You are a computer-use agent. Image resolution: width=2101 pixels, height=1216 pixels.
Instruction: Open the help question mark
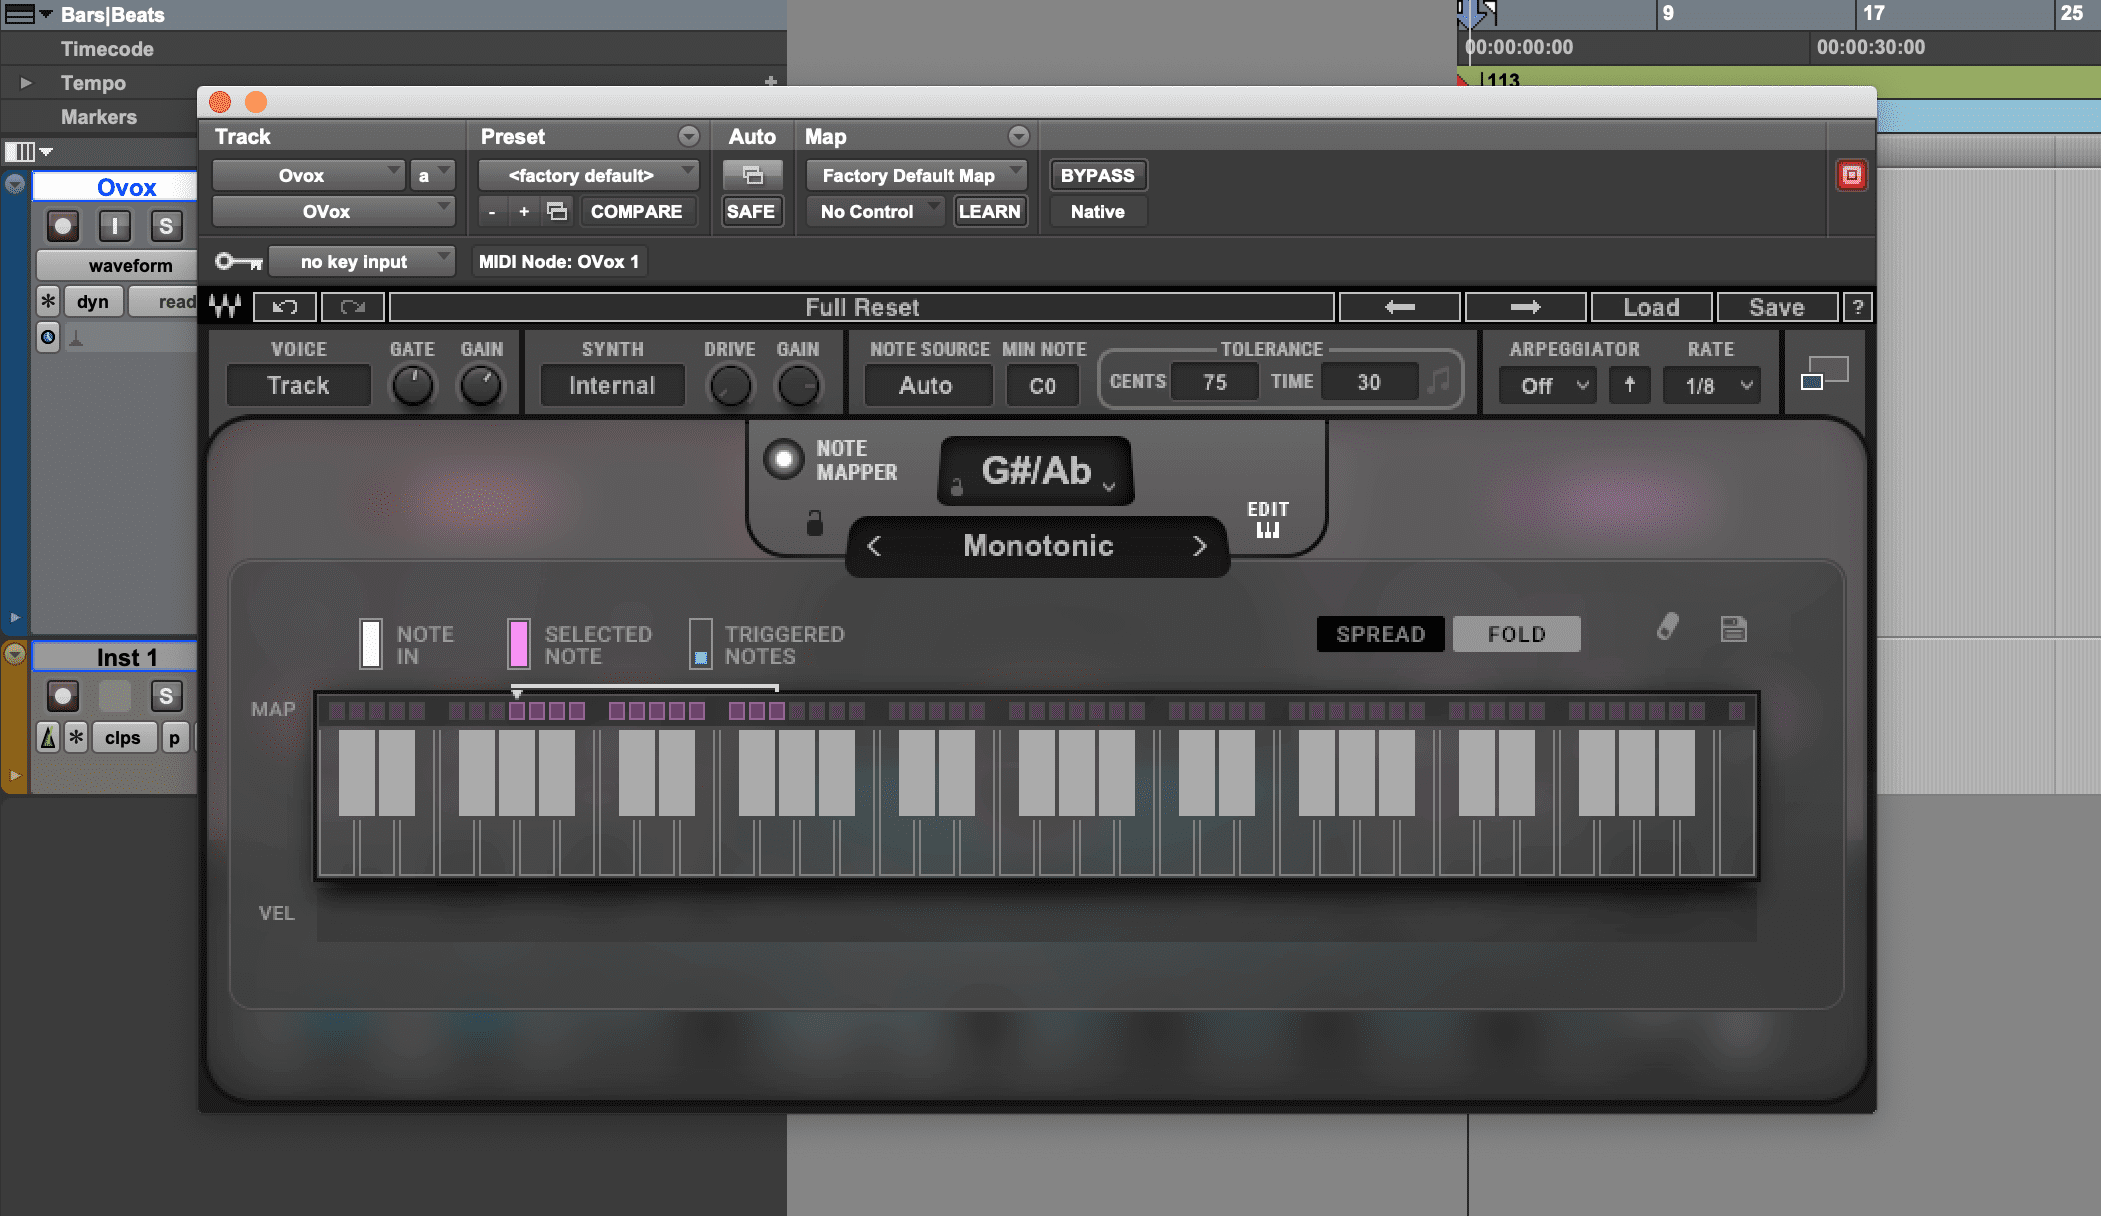[x=1857, y=307]
